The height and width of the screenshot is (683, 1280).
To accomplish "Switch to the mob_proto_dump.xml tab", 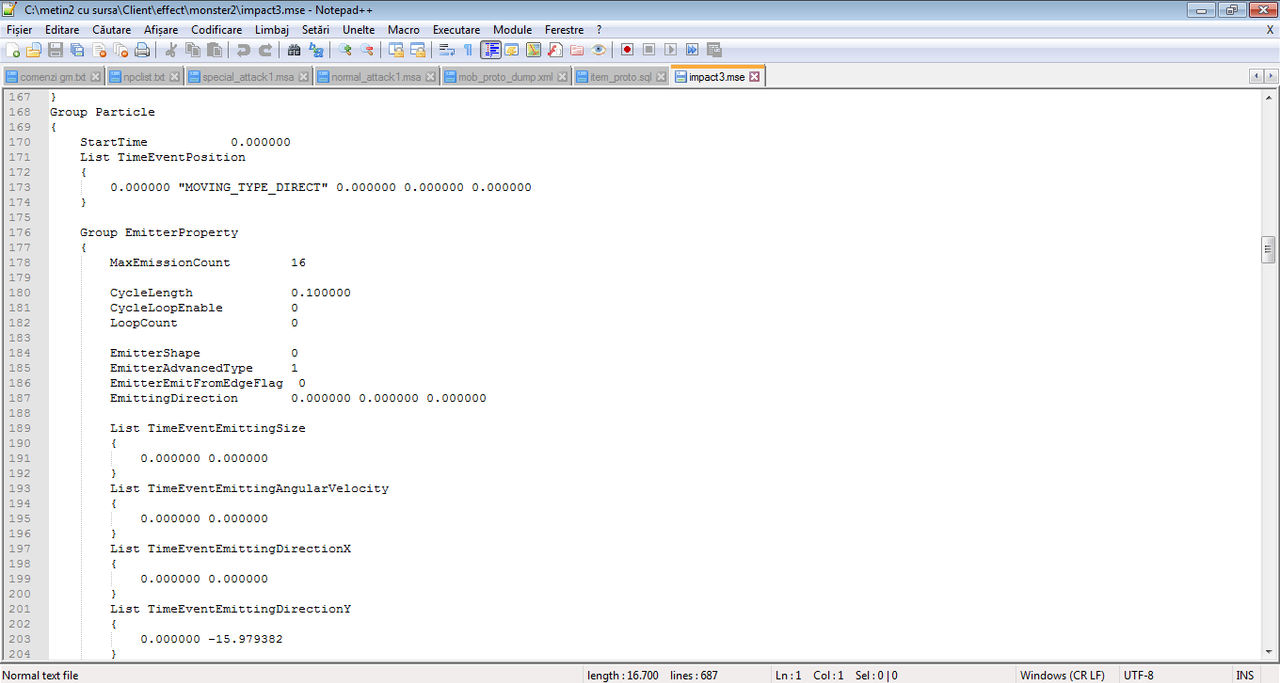I will [x=505, y=77].
